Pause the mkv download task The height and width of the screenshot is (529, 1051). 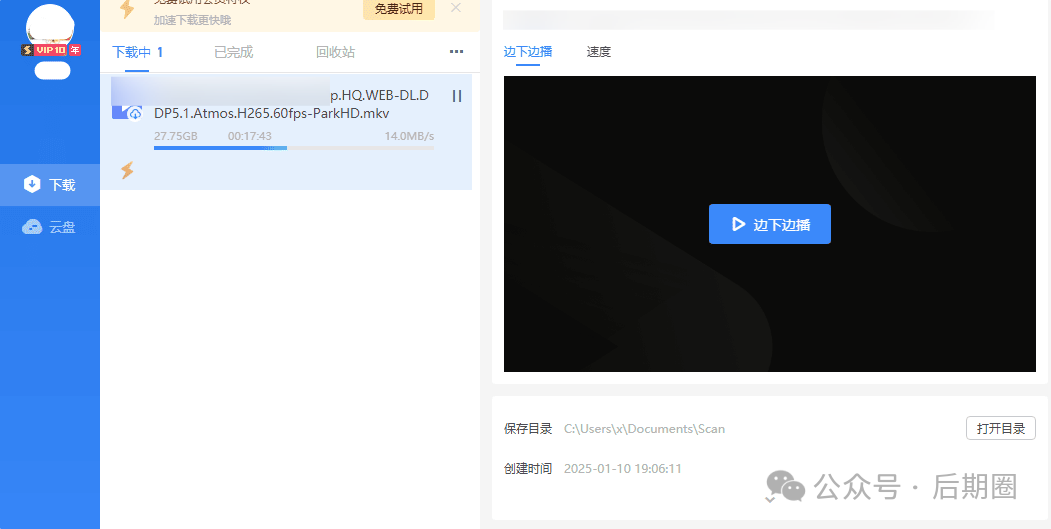tap(457, 96)
